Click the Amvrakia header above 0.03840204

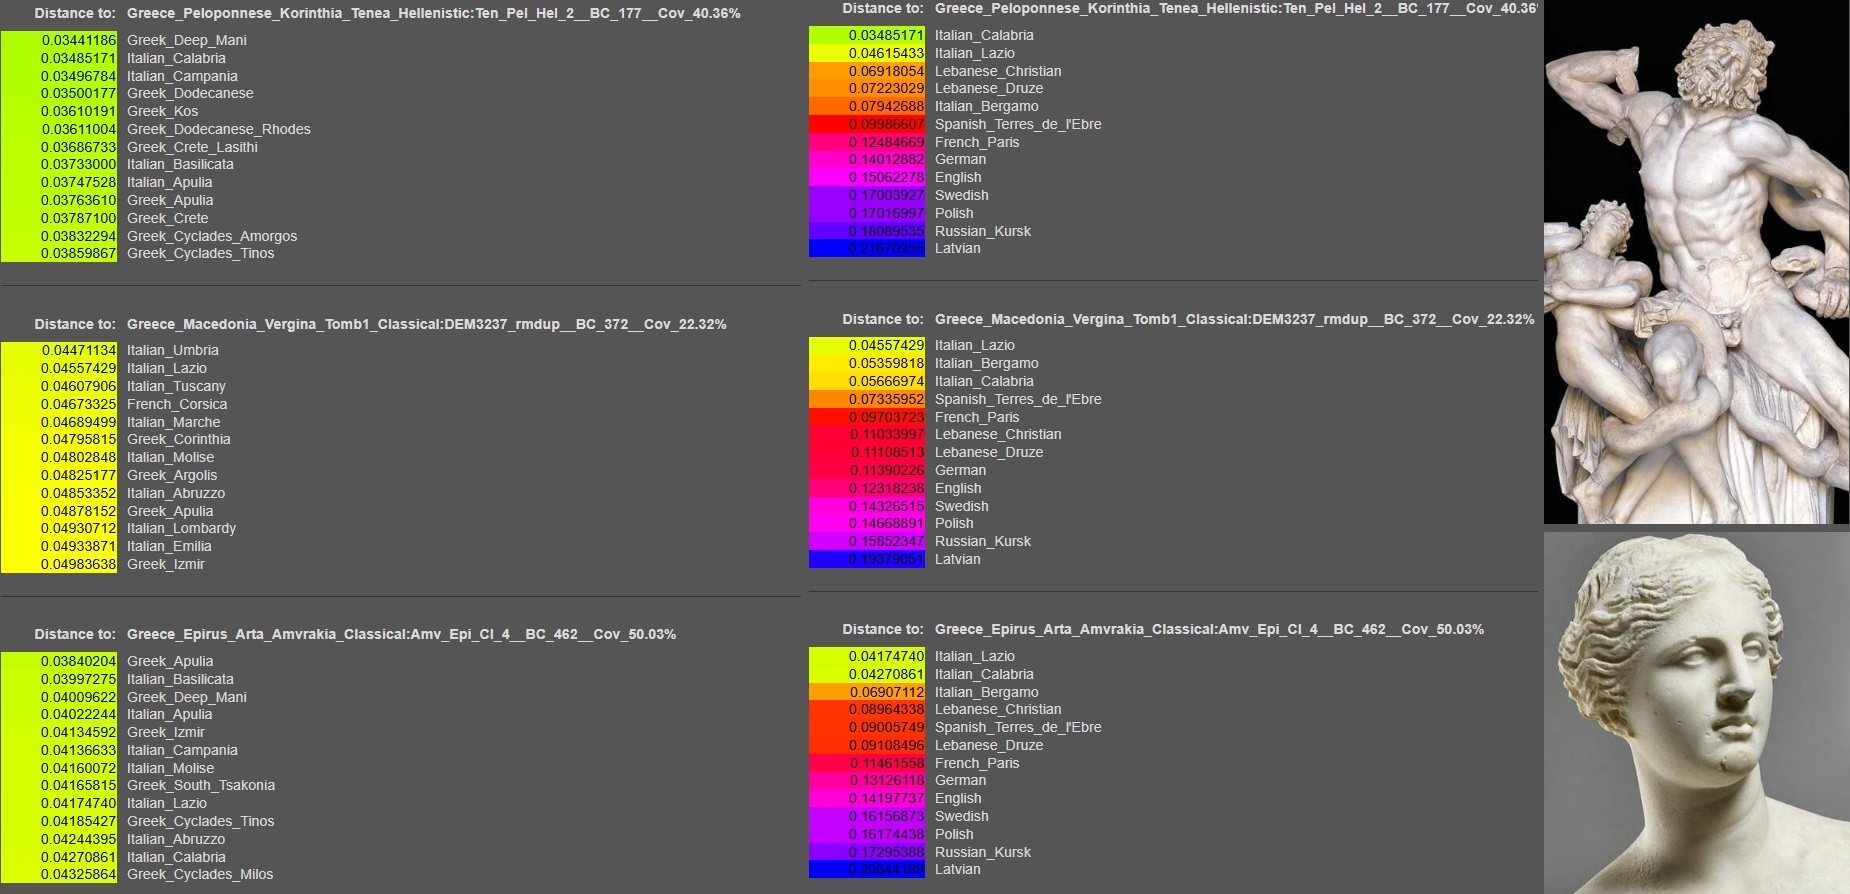[x=401, y=634]
